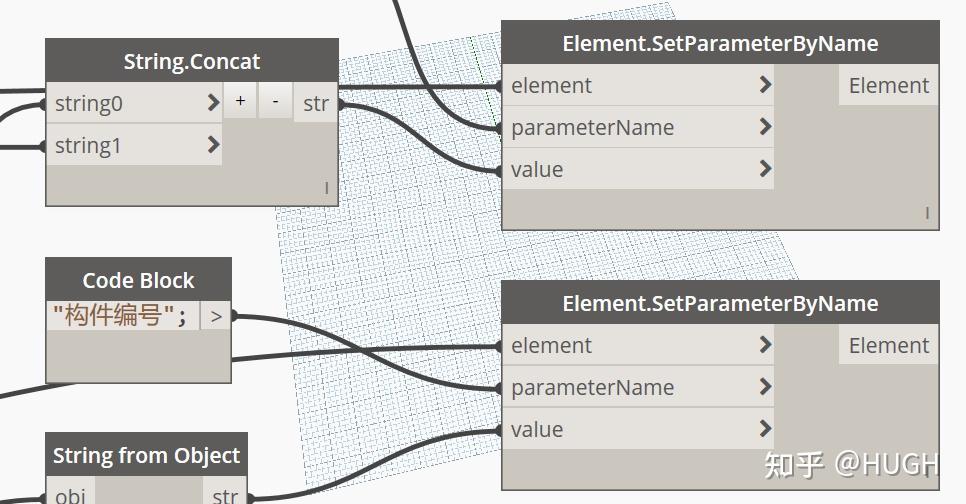
Task: Select the upper Element.SetParameterByName node title
Action: pyautogui.click(x=720, y=44)
